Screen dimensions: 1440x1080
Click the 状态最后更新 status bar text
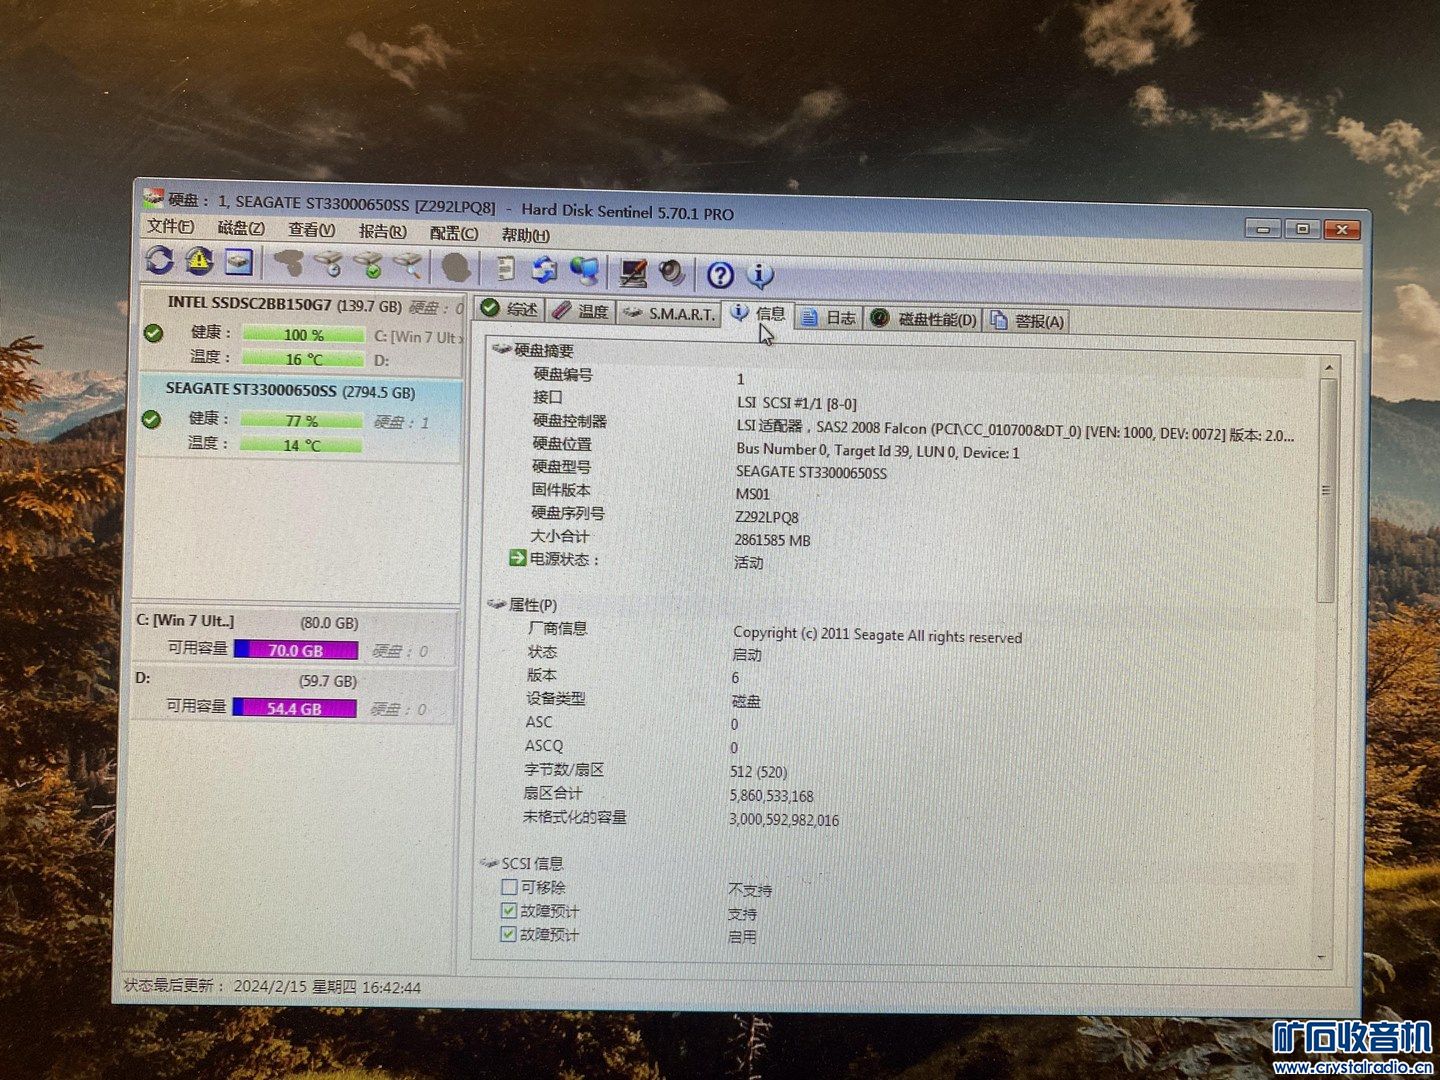pos(272,986)
